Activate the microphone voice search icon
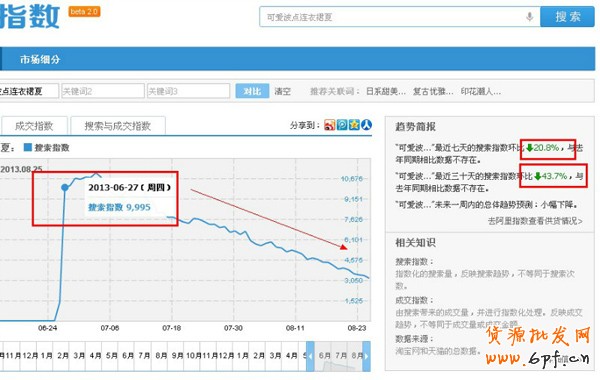Image resolution: width=600 pixels, height=380 pixels. coord(530,17)
